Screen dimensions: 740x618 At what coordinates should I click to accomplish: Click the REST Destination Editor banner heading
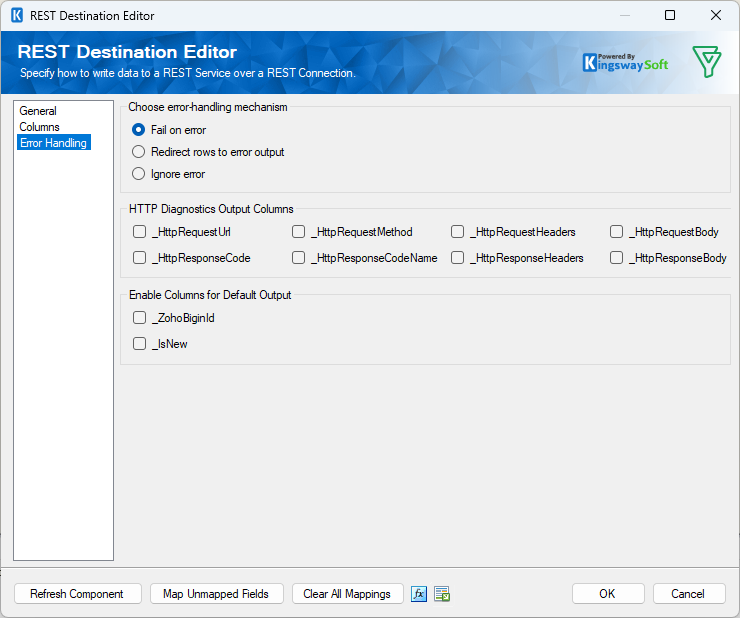(127, 52)
